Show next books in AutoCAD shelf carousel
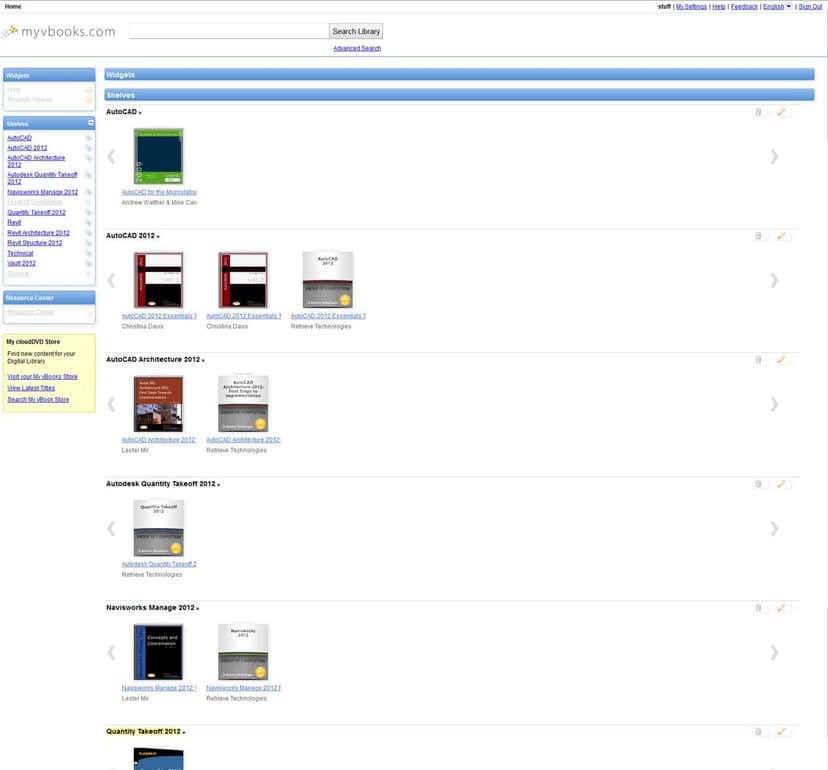This screenshot has height=770, width=828. tap(774, 156)
